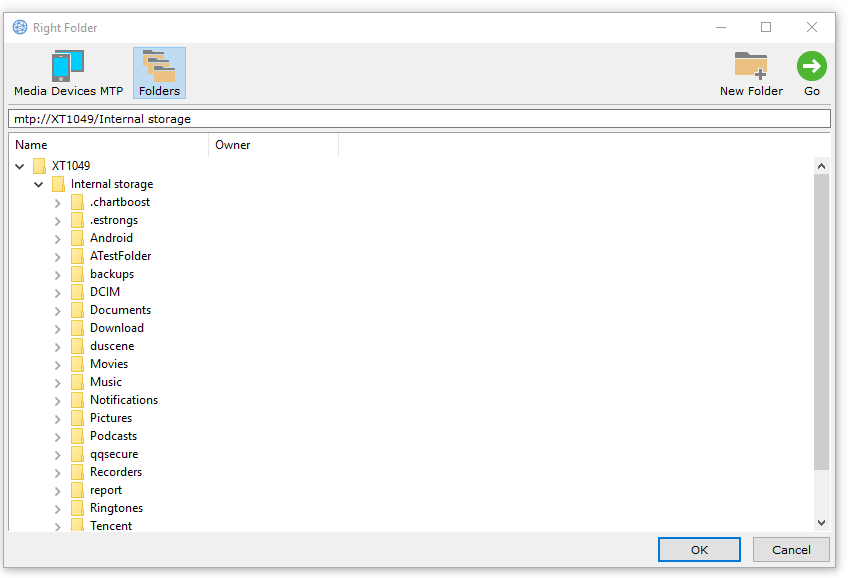Expand the Pictures folder chevron
This screenshot has height=578, width=852.
57,418
